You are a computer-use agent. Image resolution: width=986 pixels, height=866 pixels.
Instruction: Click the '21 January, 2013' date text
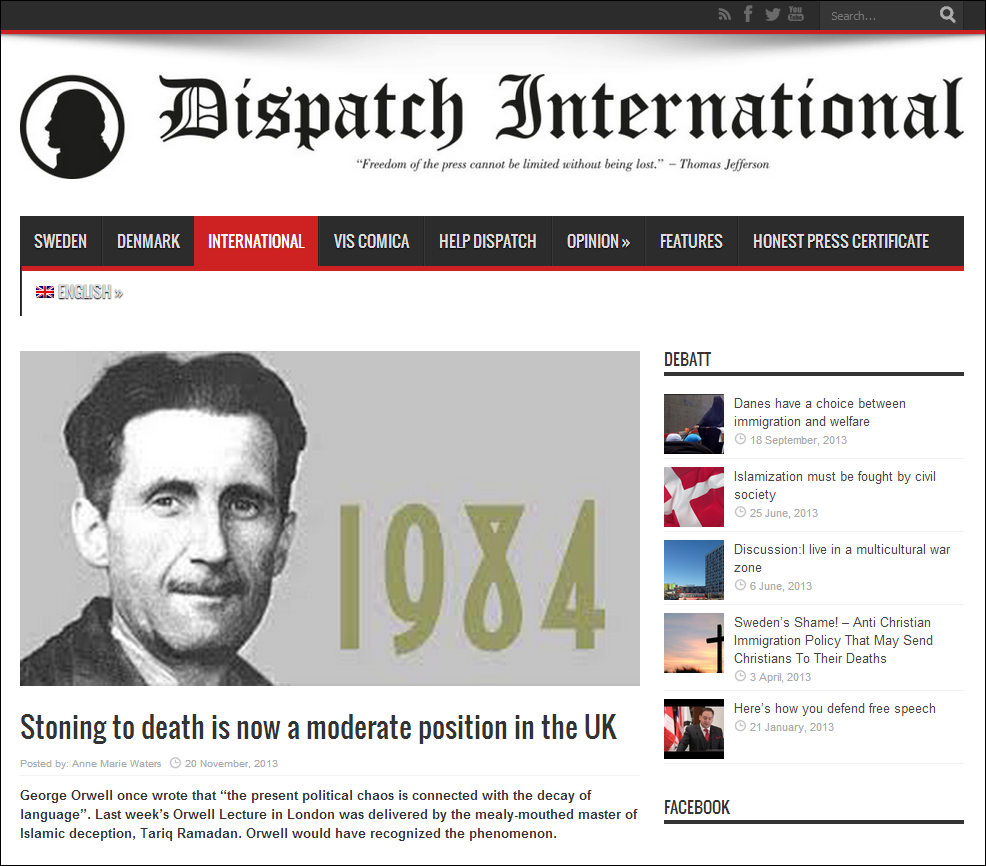tap(792, 727)
